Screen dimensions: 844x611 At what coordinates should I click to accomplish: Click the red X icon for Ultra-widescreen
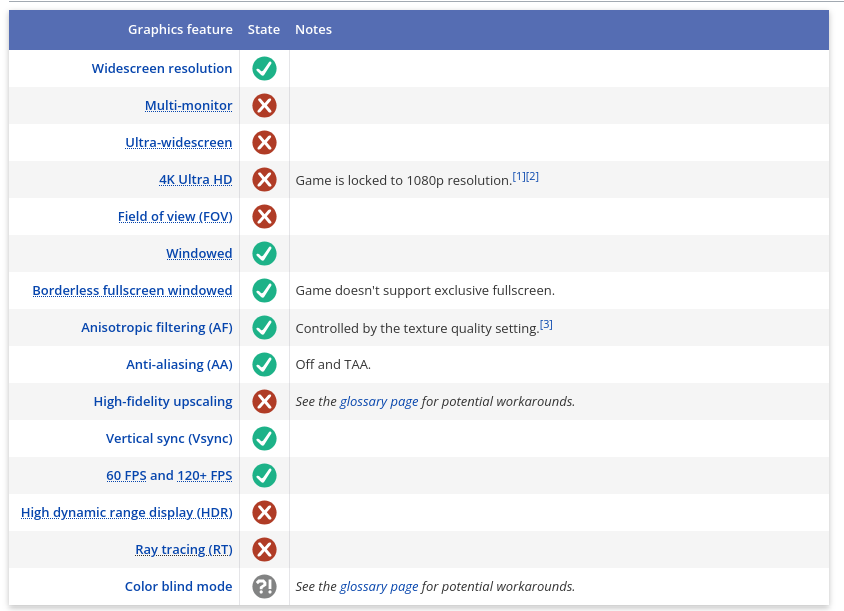tap(264, 143)
